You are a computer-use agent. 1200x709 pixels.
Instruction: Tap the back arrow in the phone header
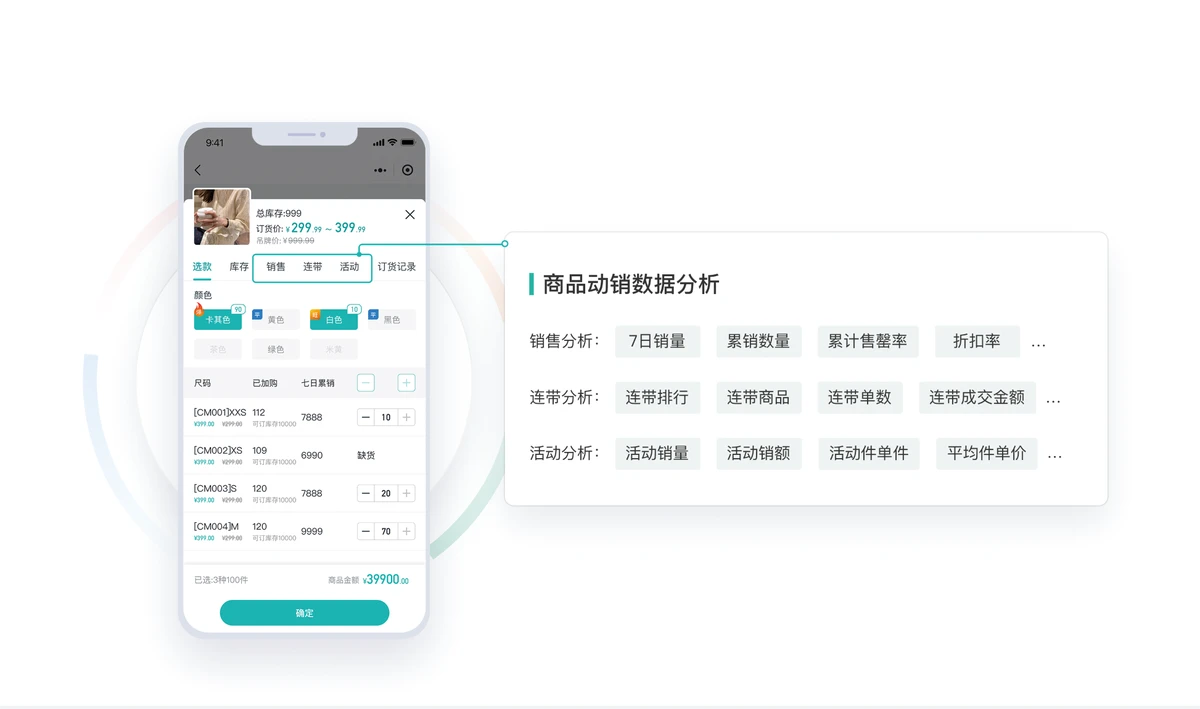(198, 170)
